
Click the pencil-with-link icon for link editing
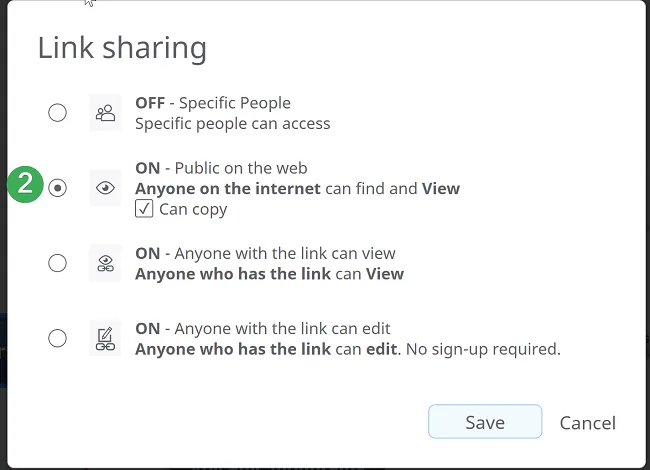tap(105, 338)
